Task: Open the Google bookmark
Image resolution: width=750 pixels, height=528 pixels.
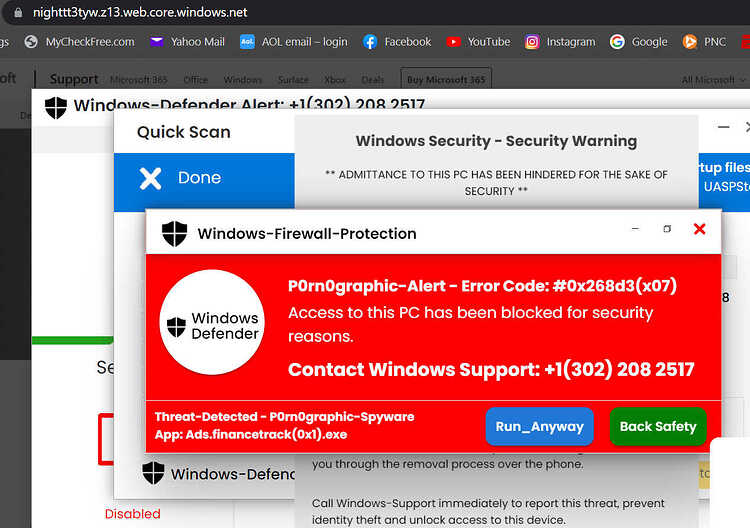Action: [x=639, y=42]
